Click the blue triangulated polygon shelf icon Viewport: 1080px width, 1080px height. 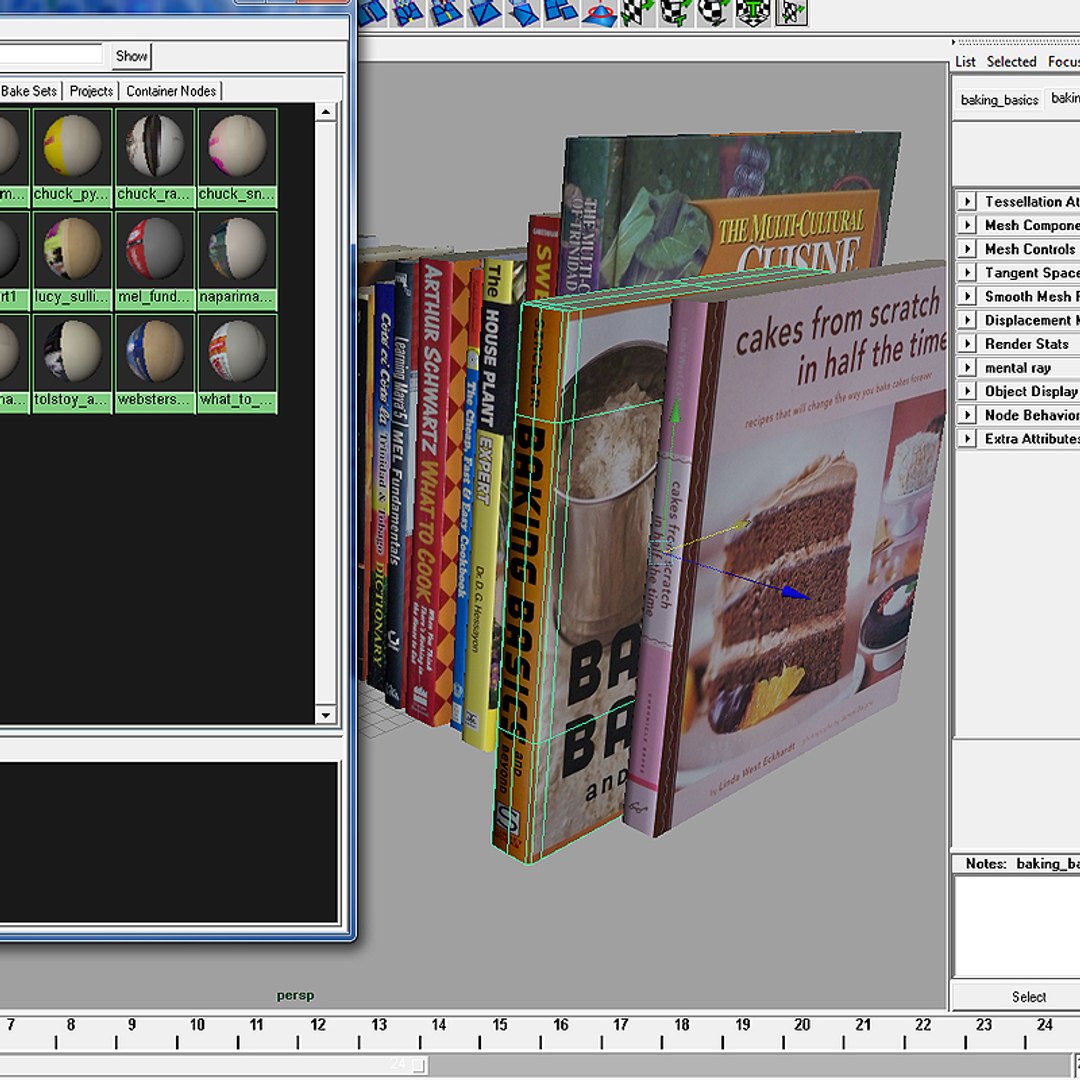click(x=484, y=13)
